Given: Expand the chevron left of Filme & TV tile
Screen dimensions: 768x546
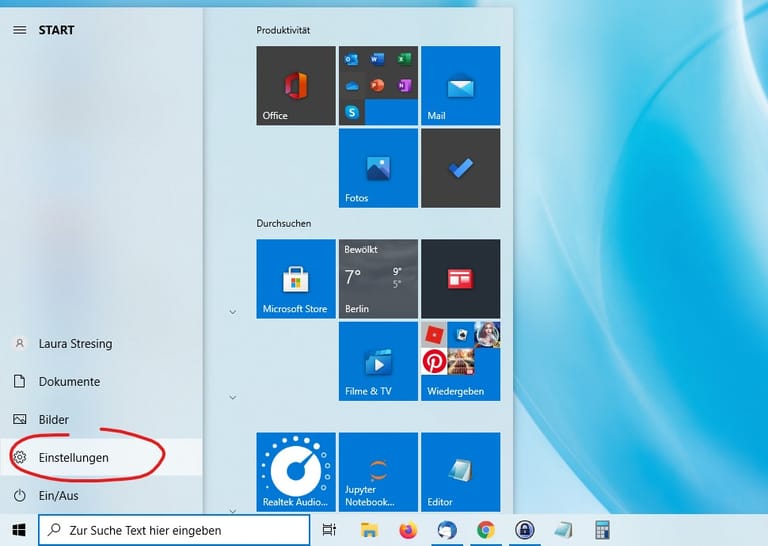Looking at the screenshot, I should coord(233,397).
